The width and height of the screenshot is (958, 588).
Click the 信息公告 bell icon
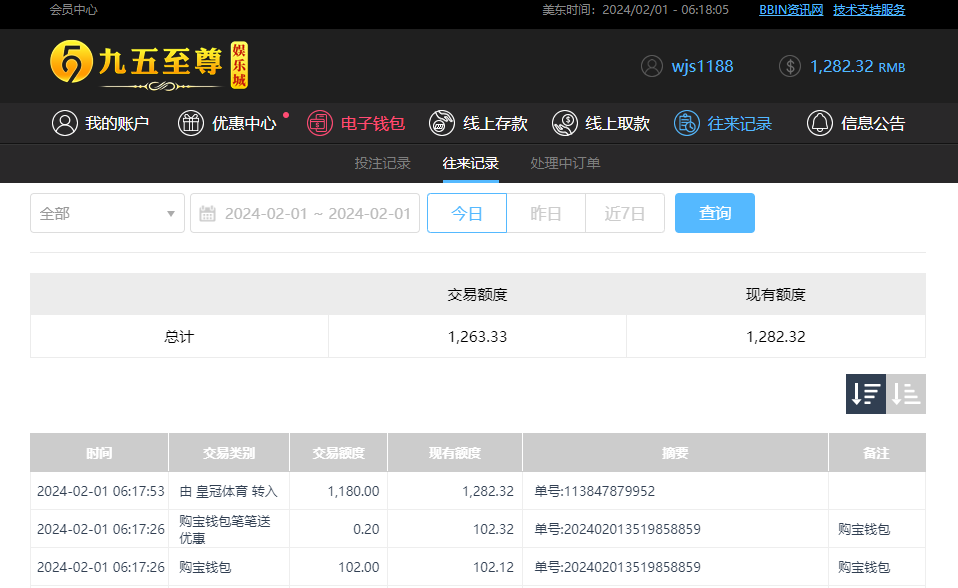(820, 123)
